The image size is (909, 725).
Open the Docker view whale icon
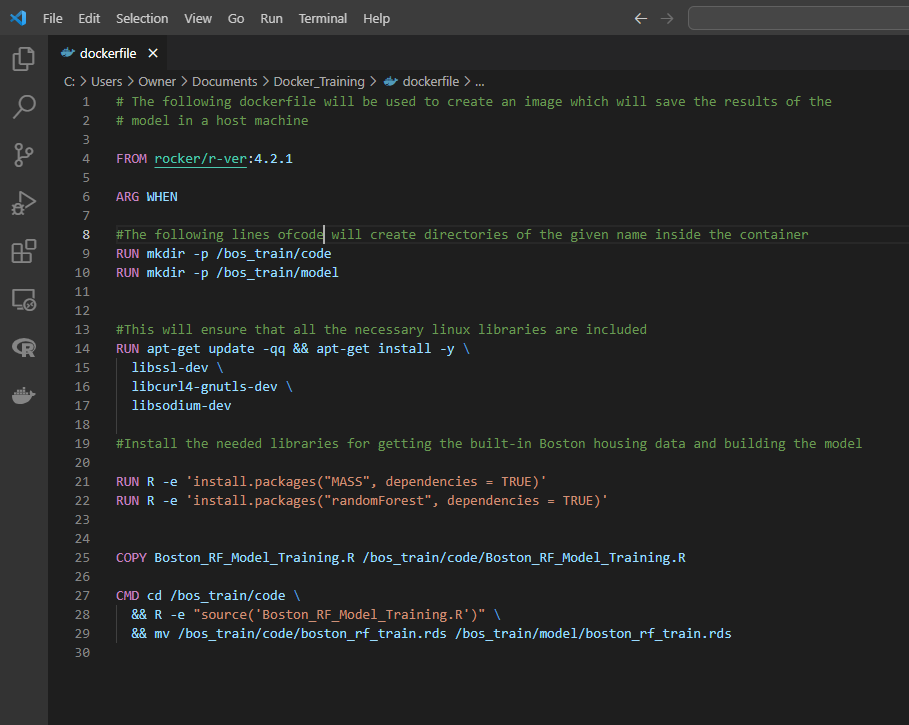23,396
